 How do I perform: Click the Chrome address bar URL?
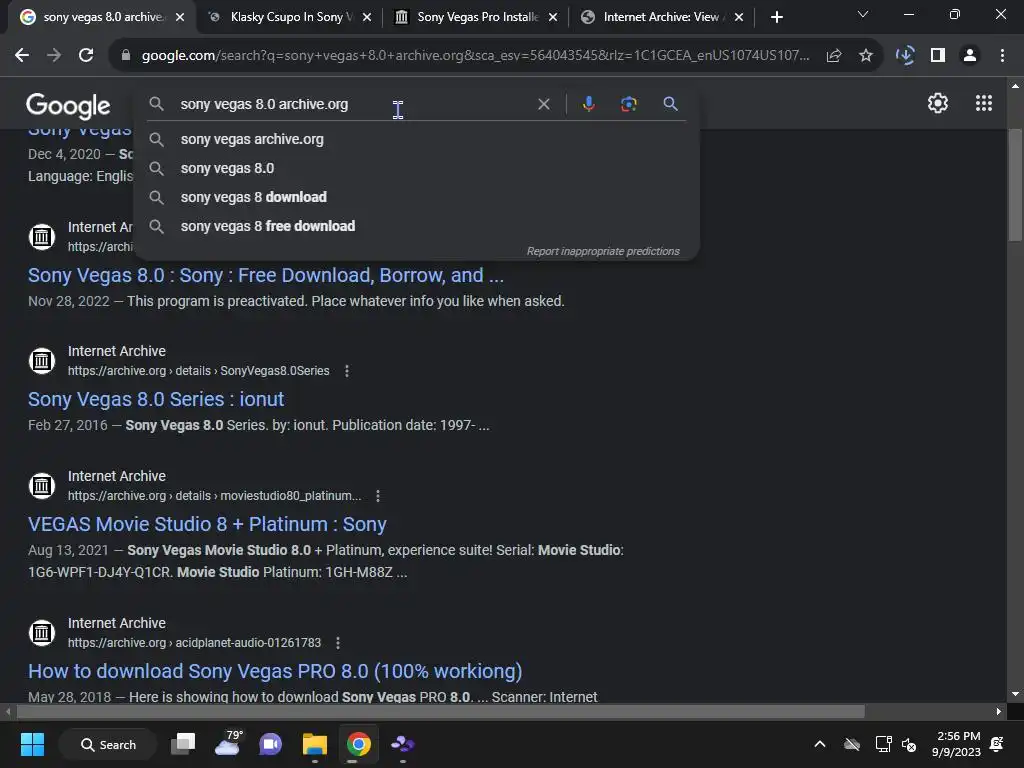(x=475, y=56)
